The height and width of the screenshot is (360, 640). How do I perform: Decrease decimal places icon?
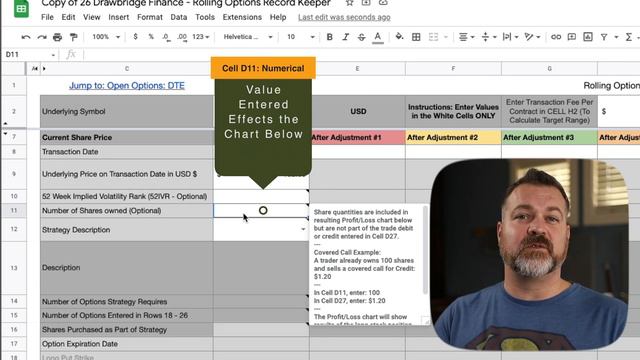pos(166,37)
